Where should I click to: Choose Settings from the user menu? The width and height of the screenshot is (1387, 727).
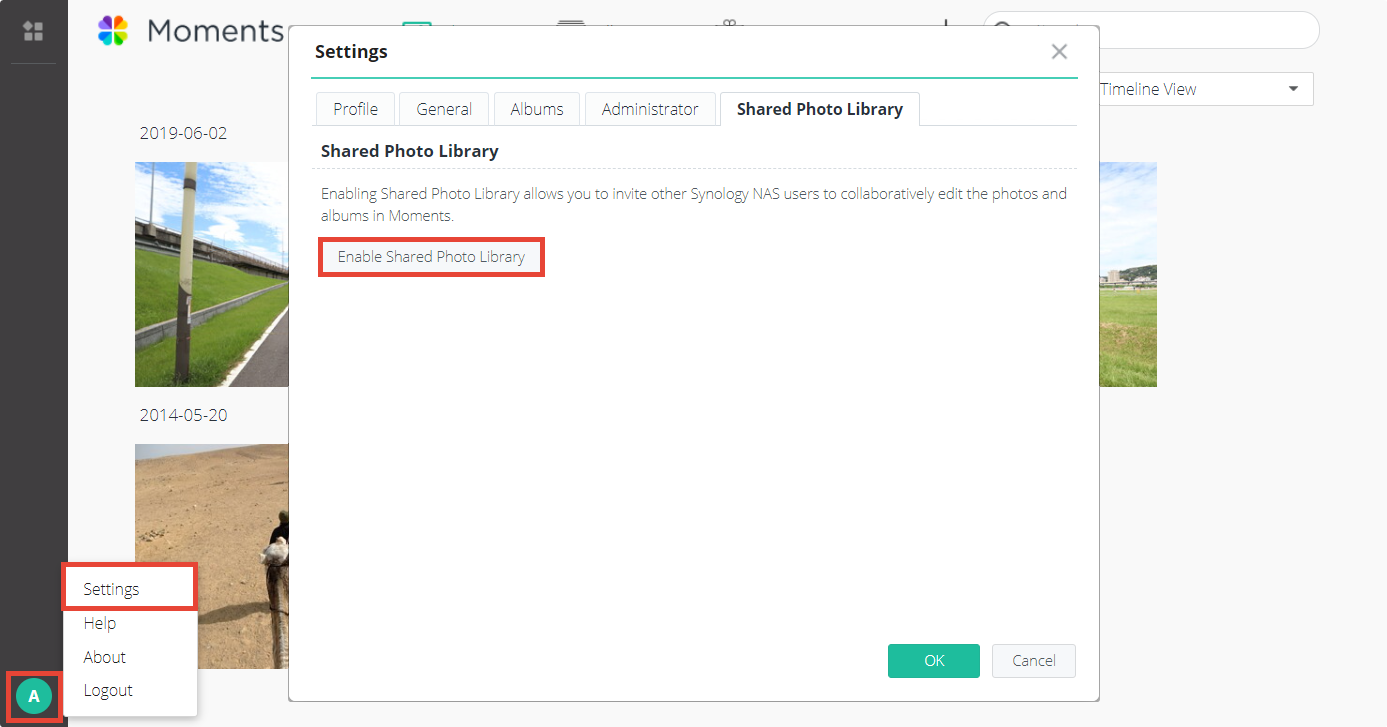(x=130, y=589)
